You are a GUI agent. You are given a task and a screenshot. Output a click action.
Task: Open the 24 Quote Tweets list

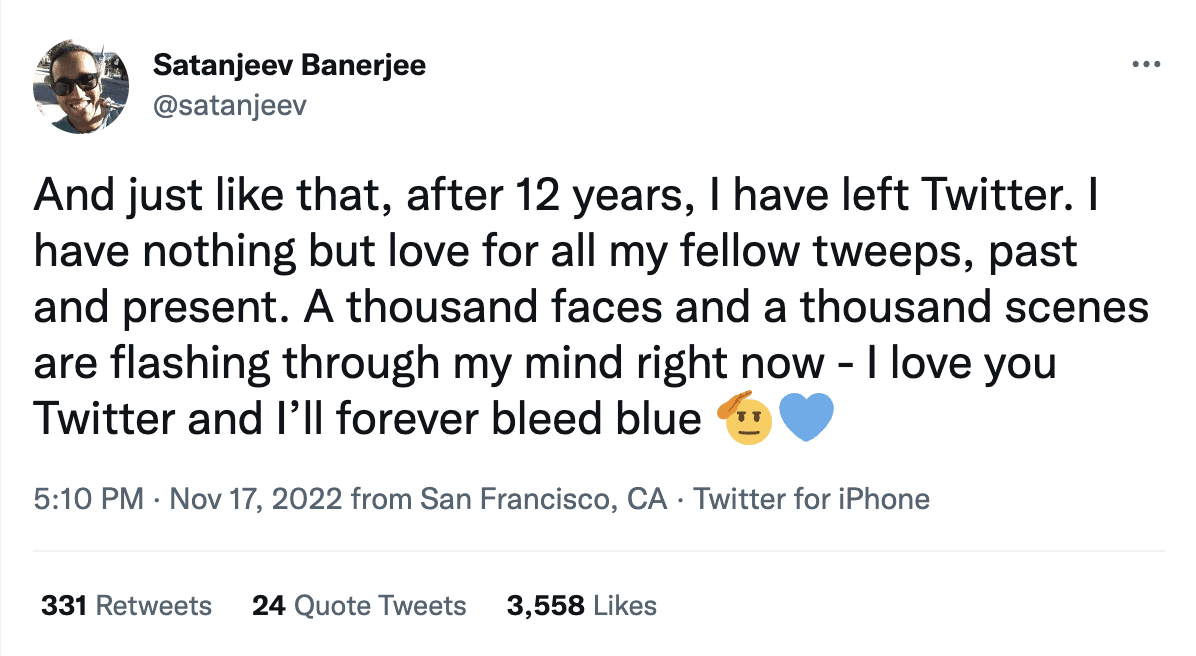click(x=360, y=605)
